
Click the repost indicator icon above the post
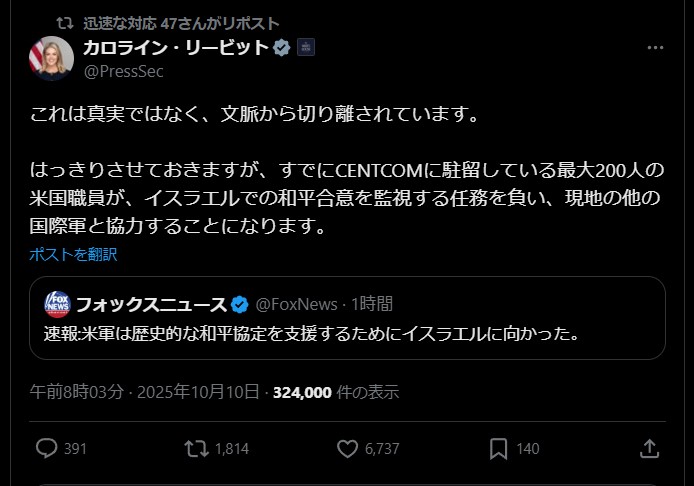click(x=65, y=22)
